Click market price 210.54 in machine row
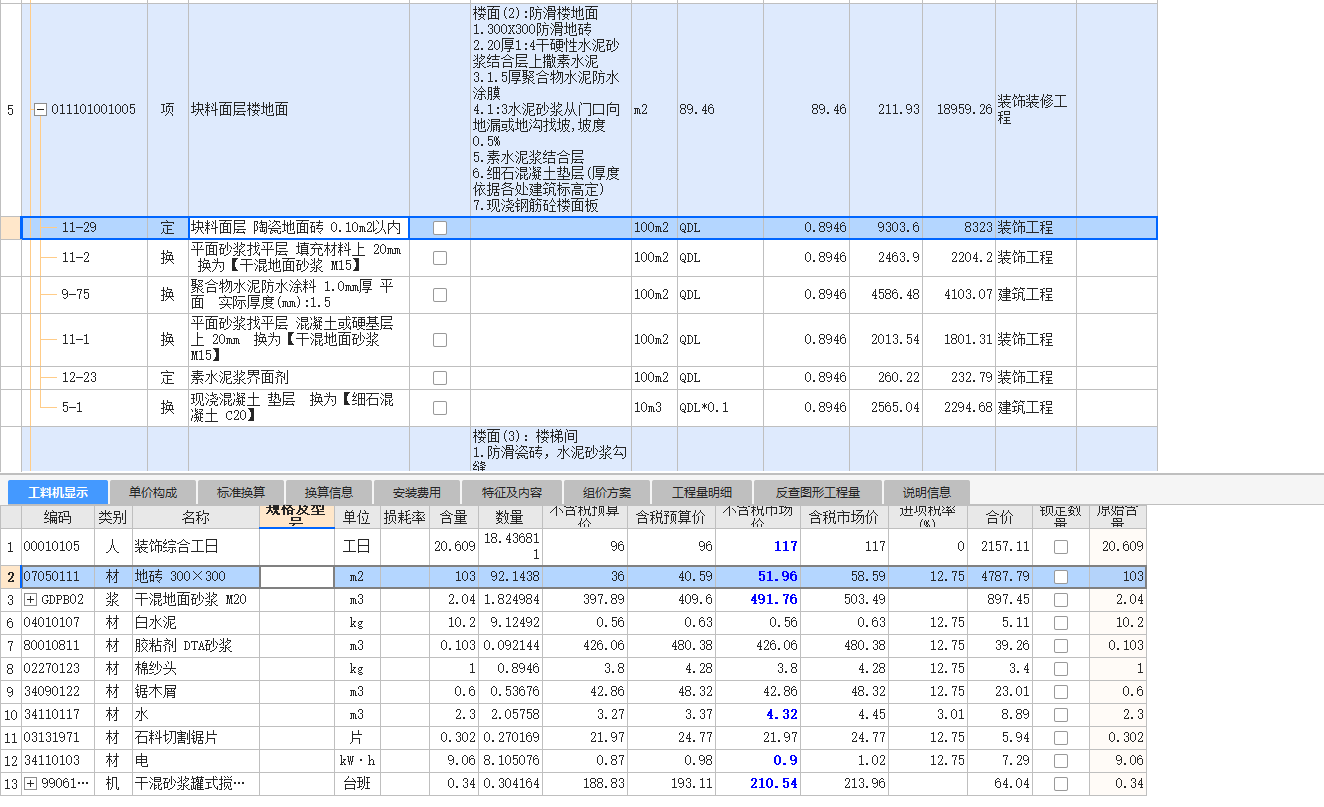Image resolution: width=1324 pixels, height=807 pixels. (757, 784)
